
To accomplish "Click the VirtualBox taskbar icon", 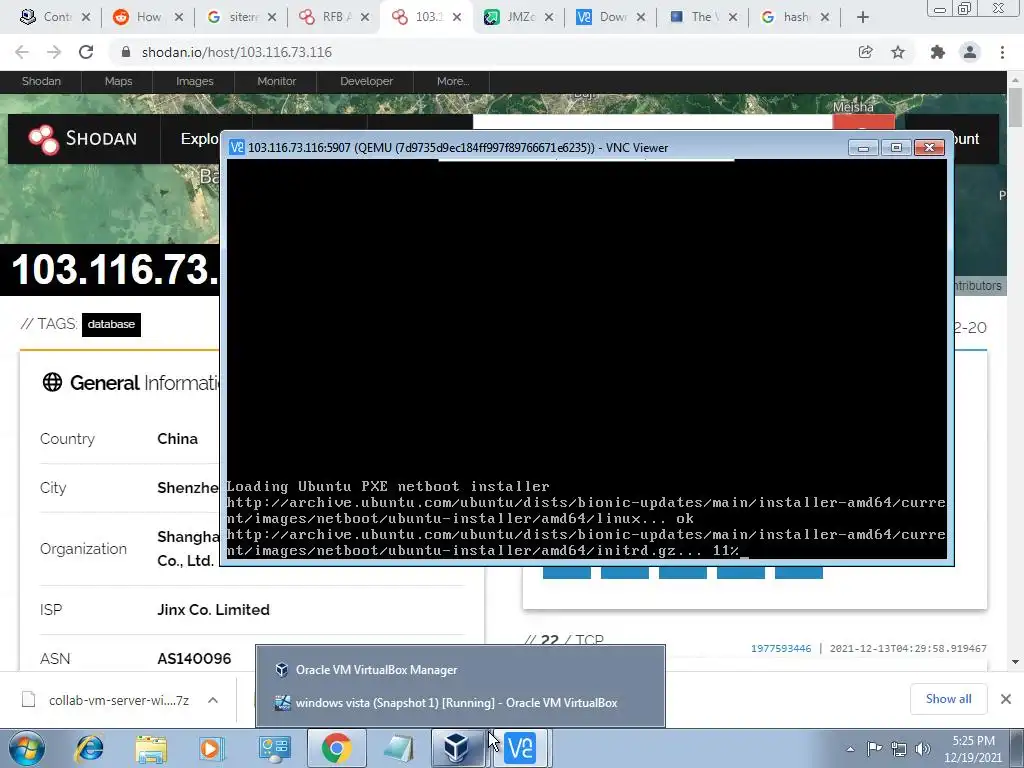I will (x=456, y=748).
